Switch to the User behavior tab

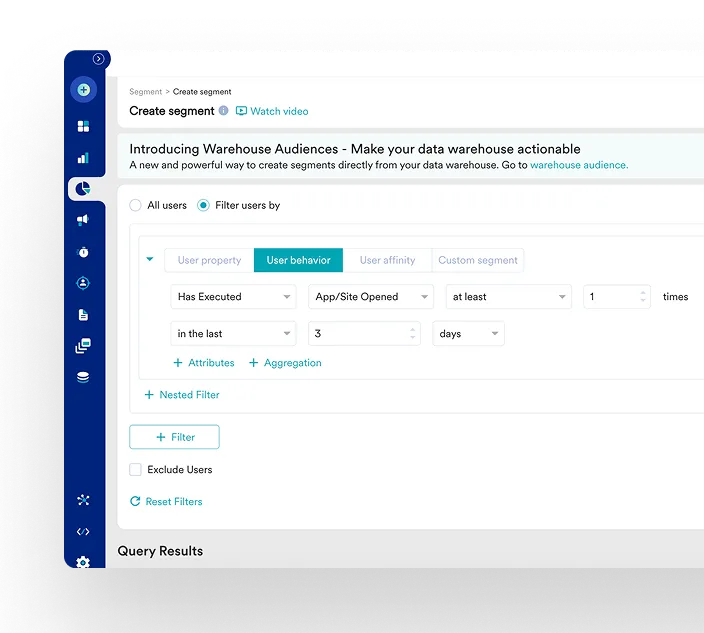coord(299,260)
